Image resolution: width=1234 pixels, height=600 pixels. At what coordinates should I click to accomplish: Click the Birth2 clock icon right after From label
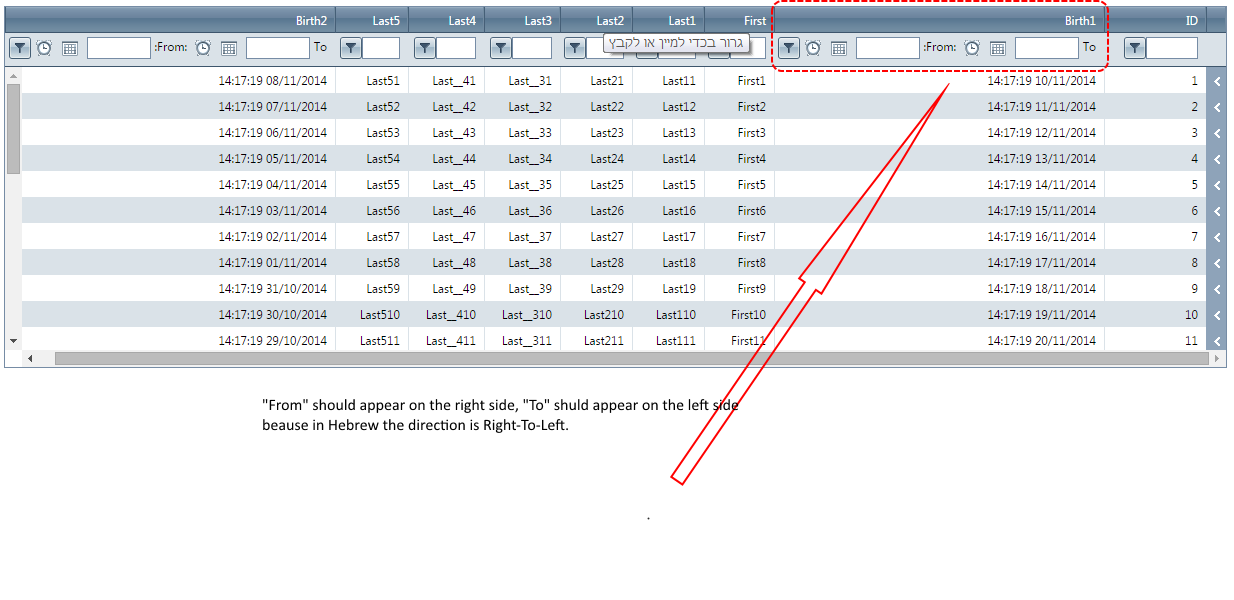pyautogui.click(x=203, y=47)
